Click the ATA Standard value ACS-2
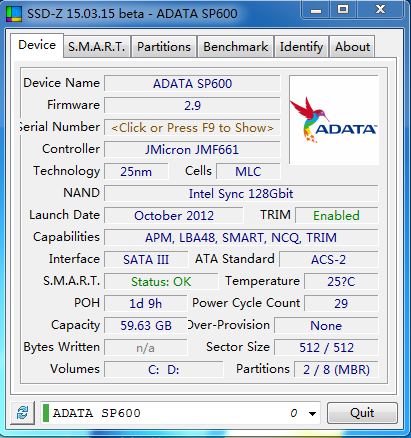This screenshot has height=438, width=411. 328,259
